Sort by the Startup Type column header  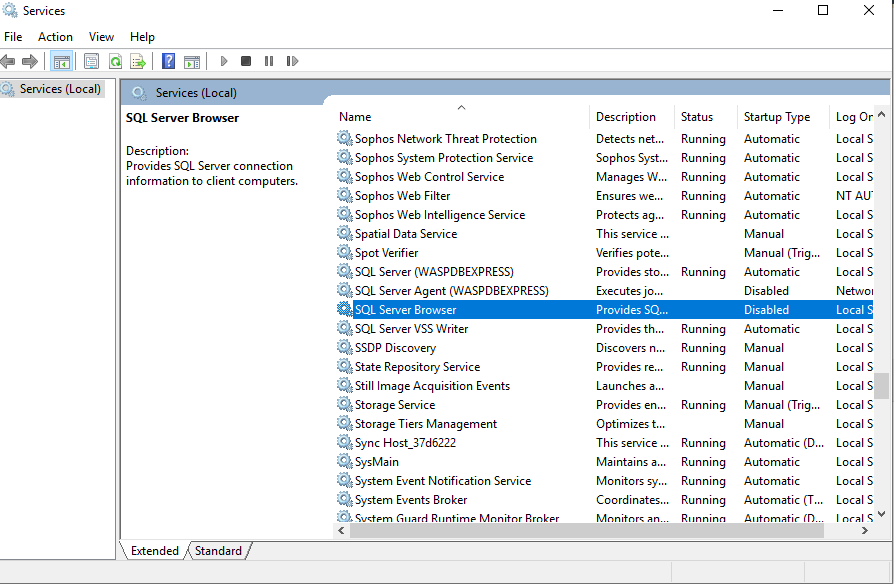pyautogui.click(x=782, y=116)
